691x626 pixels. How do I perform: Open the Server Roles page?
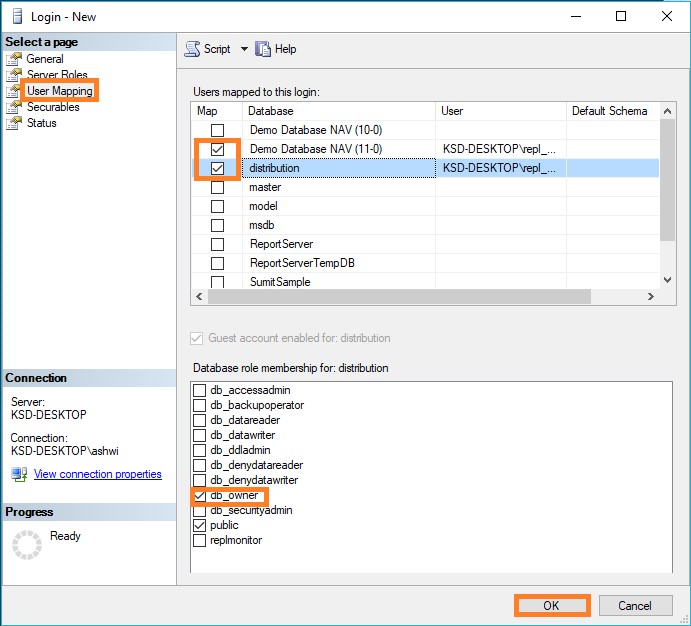coord(56,75)
